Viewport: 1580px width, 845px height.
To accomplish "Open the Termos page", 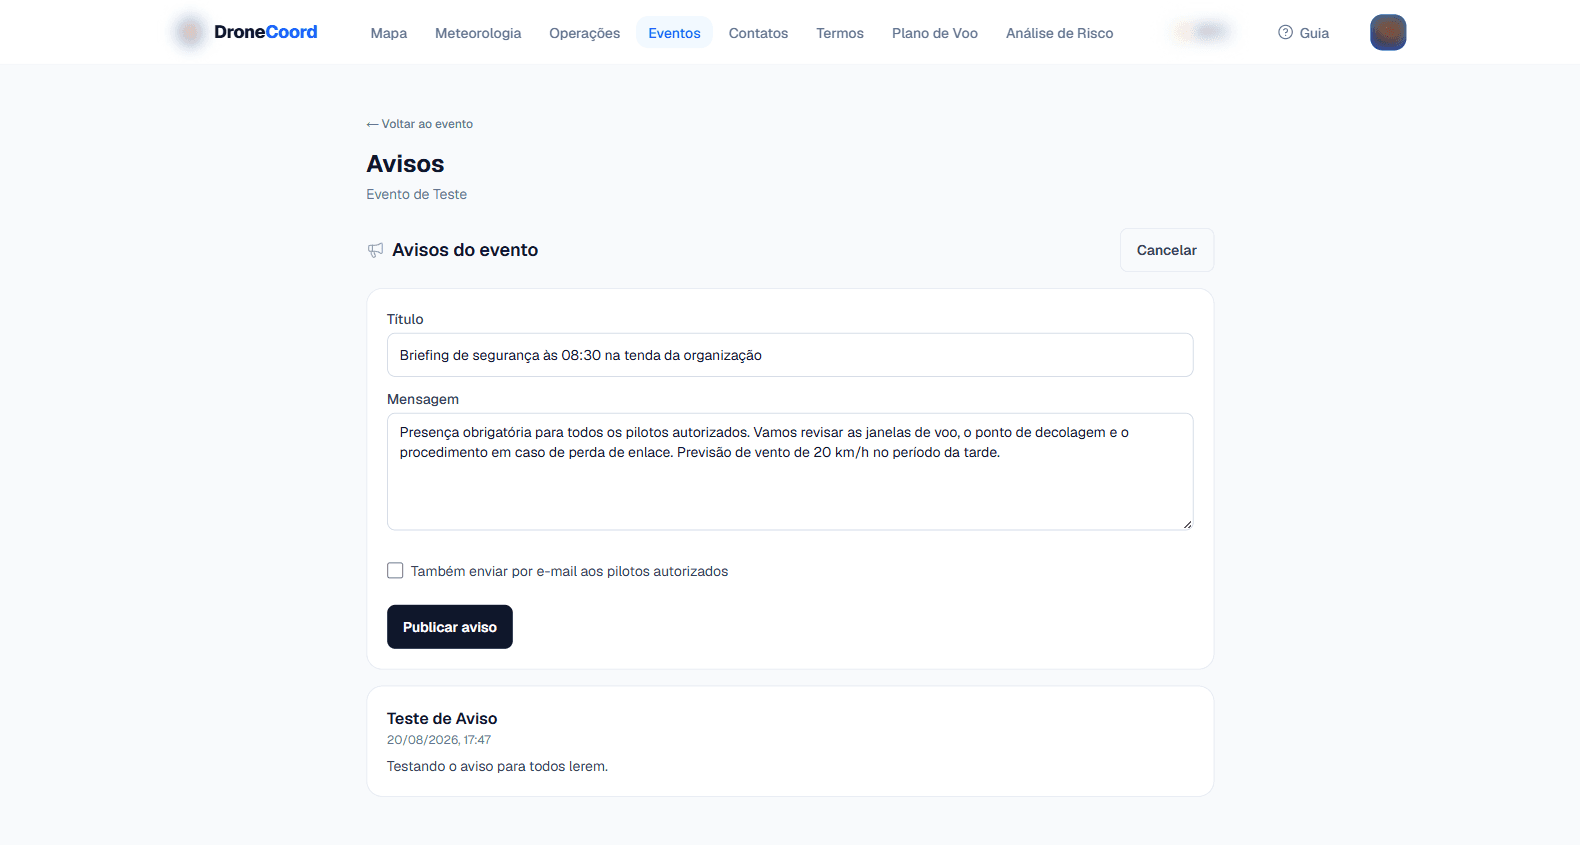I will pos(840,33).
